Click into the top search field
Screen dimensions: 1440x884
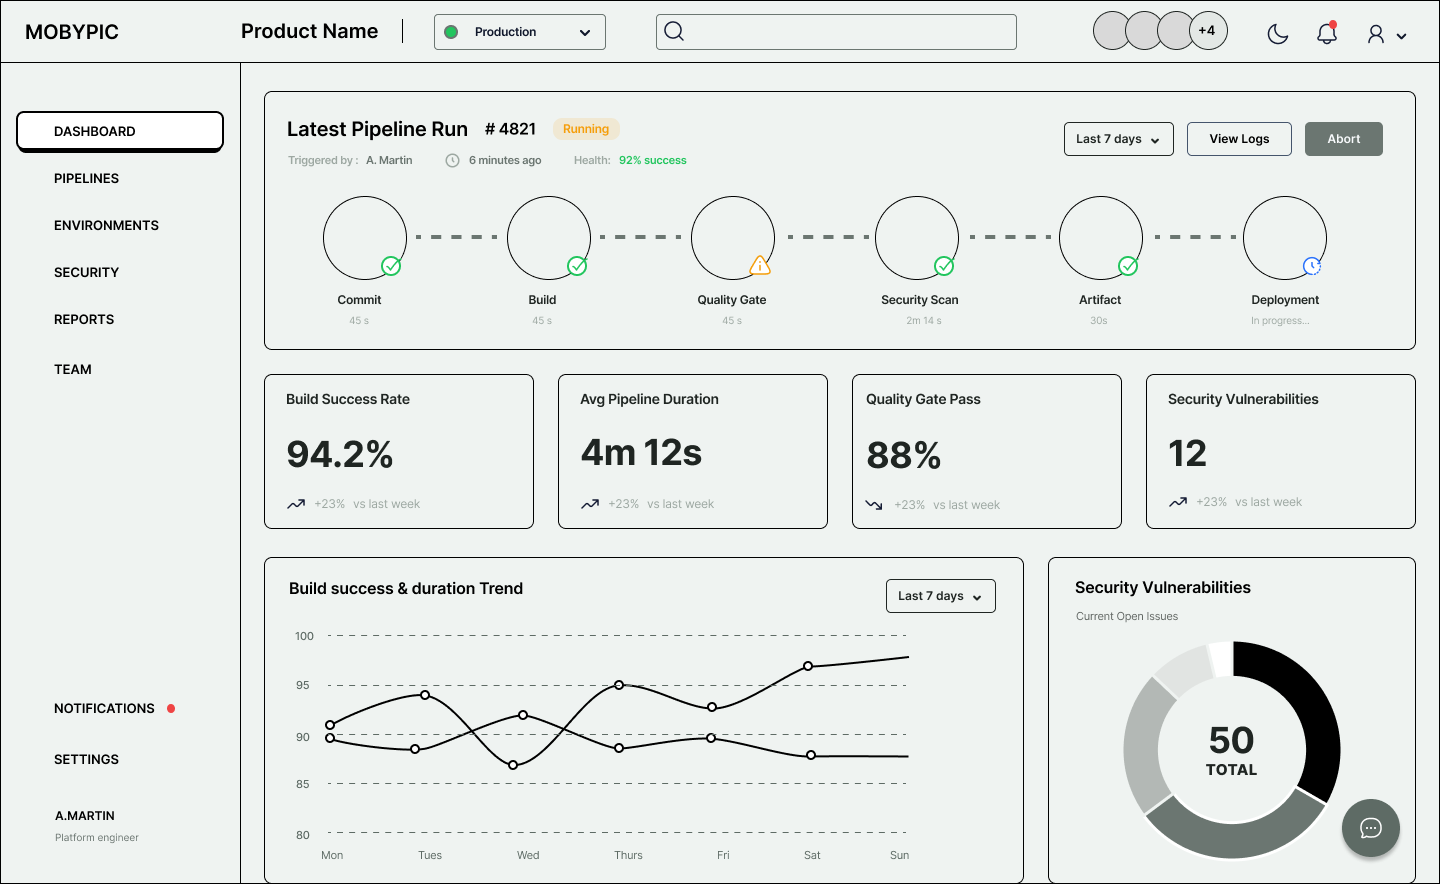(x=850, y=32)
